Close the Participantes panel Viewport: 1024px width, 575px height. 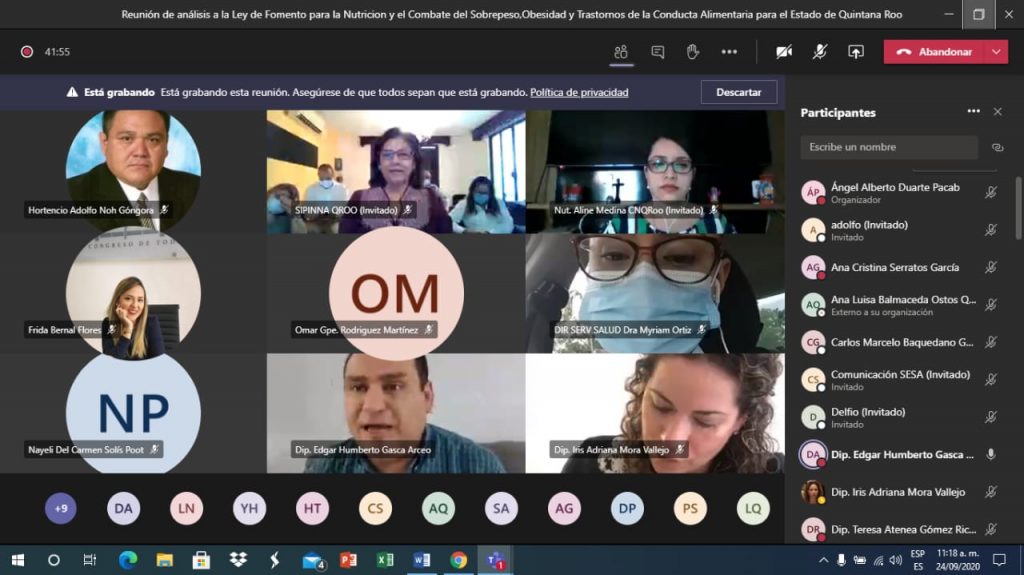coord(997,112)
